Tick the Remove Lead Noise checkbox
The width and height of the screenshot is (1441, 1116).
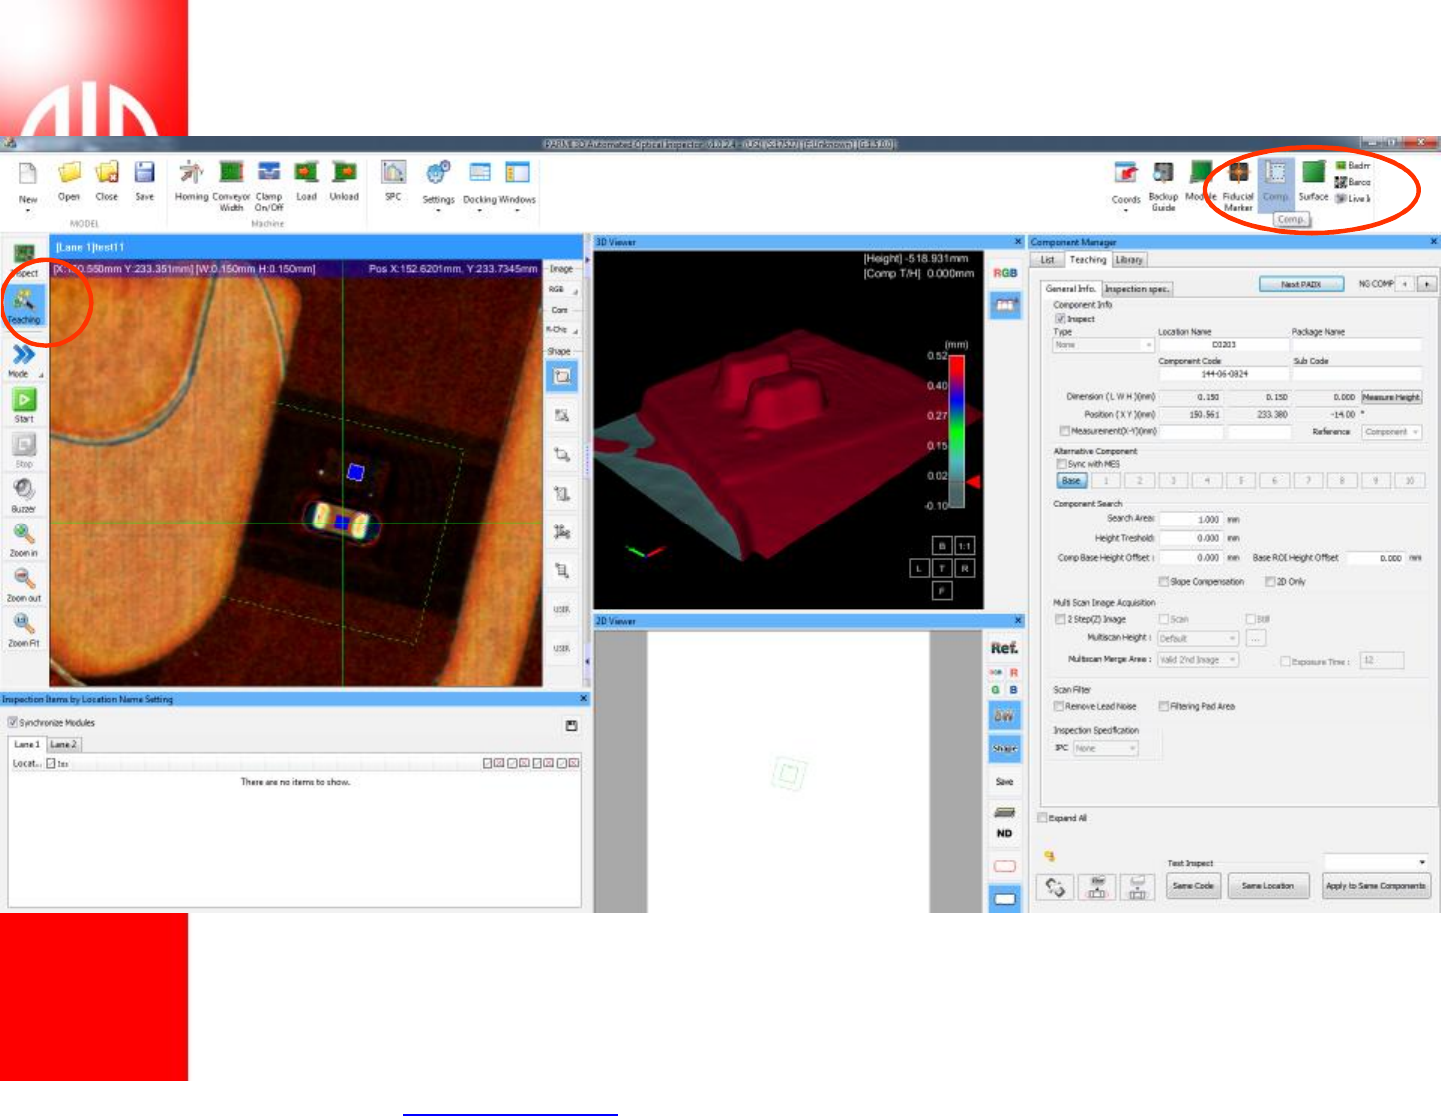[1059, 707]
